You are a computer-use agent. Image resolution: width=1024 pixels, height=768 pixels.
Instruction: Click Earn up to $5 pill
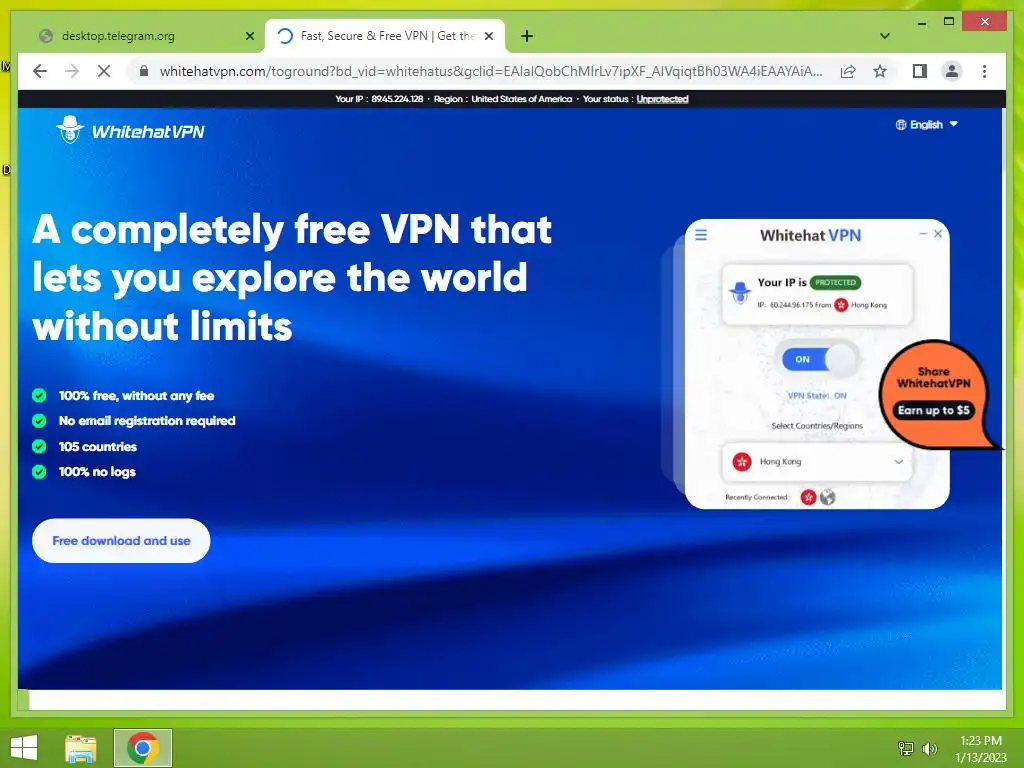933,410
